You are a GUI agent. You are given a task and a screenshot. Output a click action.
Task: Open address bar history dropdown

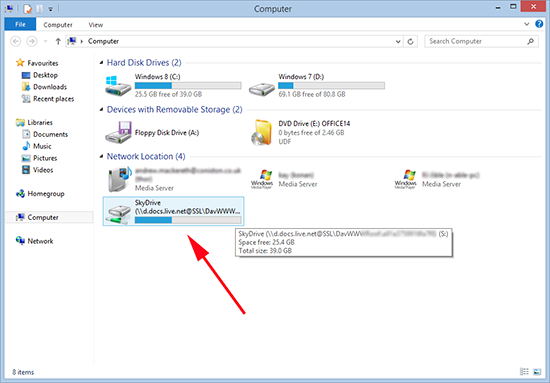(x=398, y=41)
